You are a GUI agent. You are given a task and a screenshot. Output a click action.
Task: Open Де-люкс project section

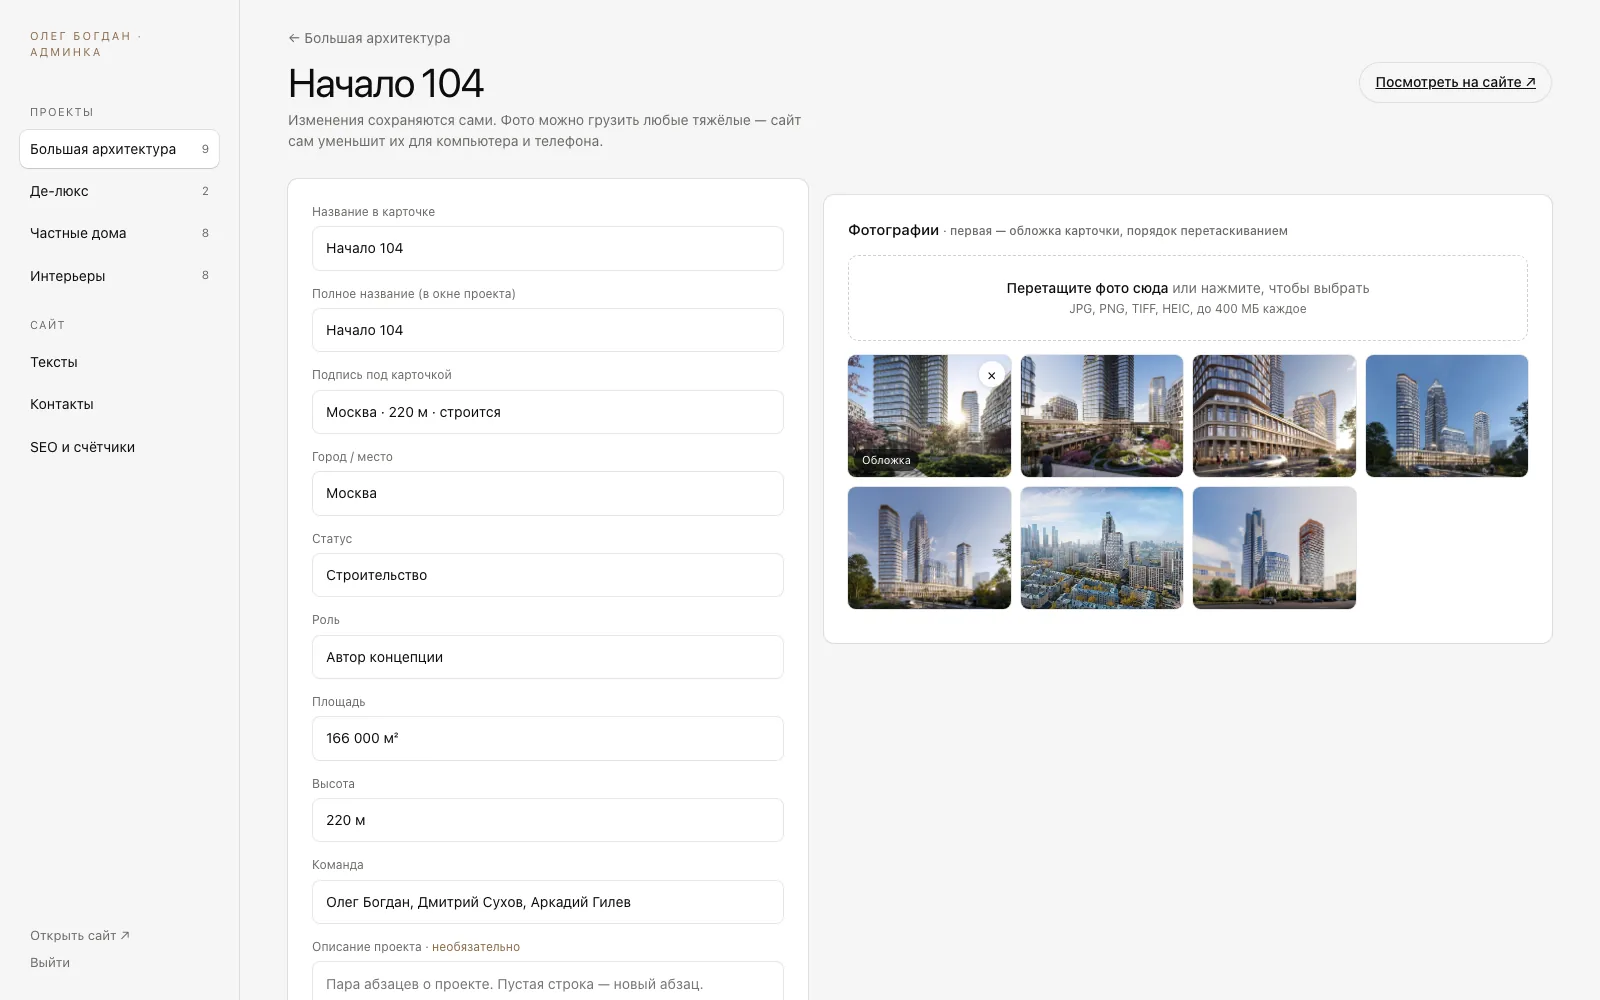[x=119, y=191]
